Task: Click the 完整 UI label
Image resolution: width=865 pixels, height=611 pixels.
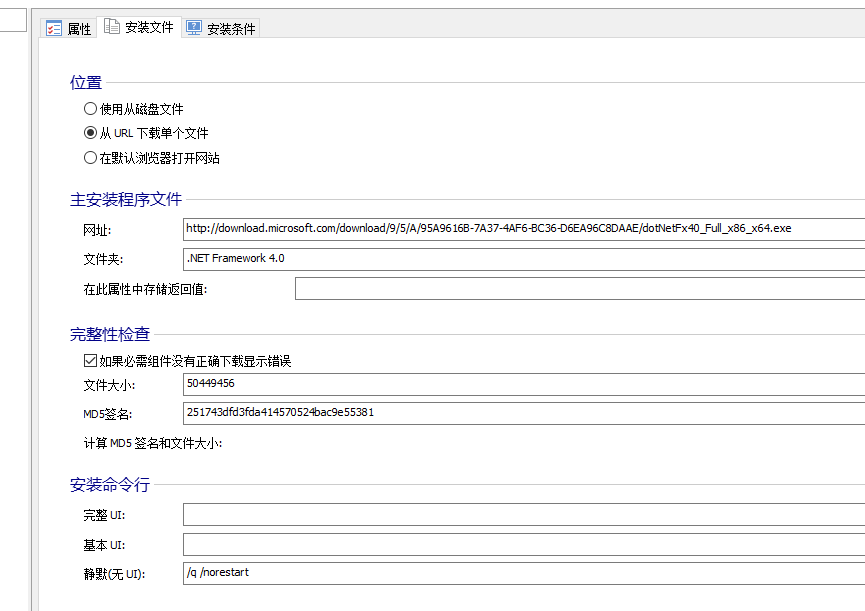Action: [x=104, y=515]
